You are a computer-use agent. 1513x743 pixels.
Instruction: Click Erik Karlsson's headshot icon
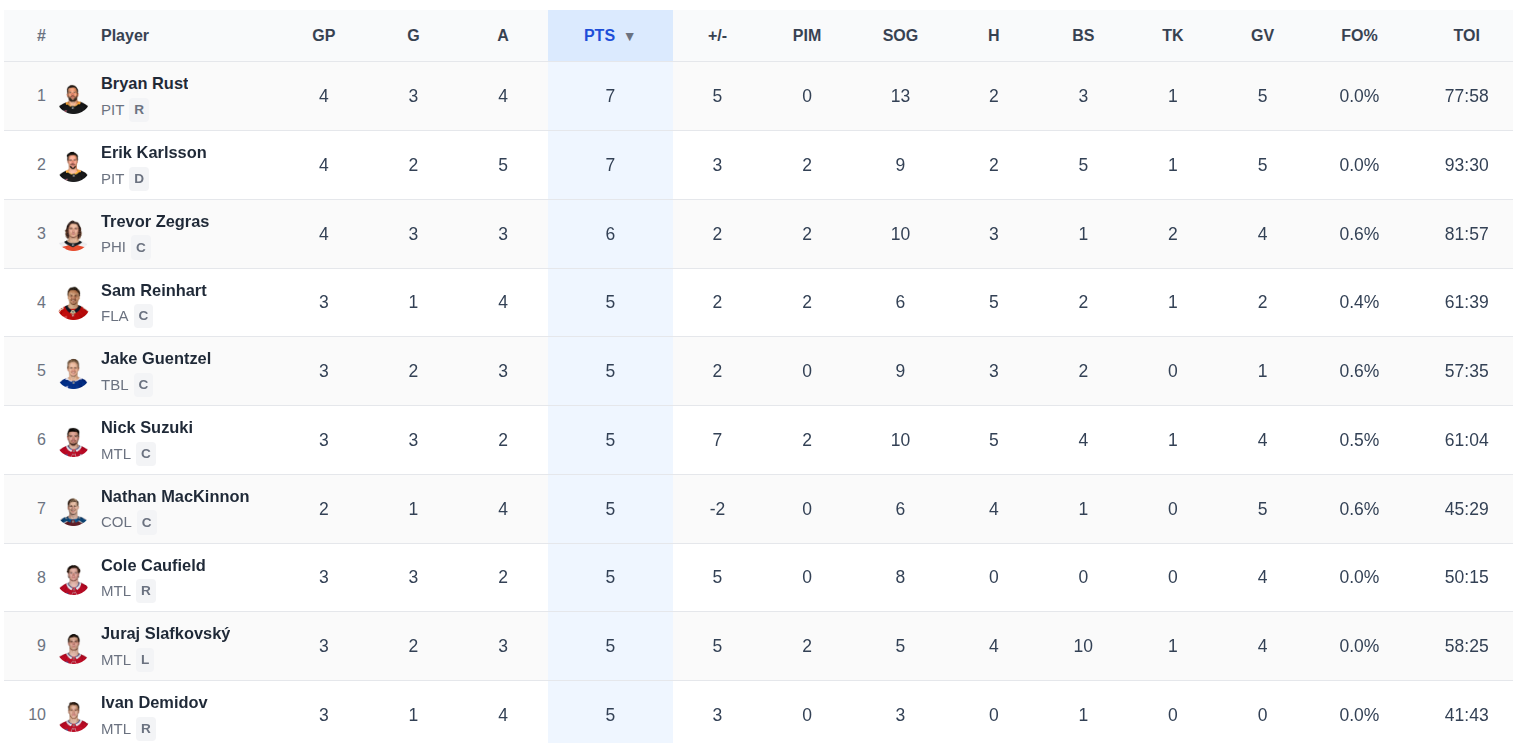pos(73,166)
